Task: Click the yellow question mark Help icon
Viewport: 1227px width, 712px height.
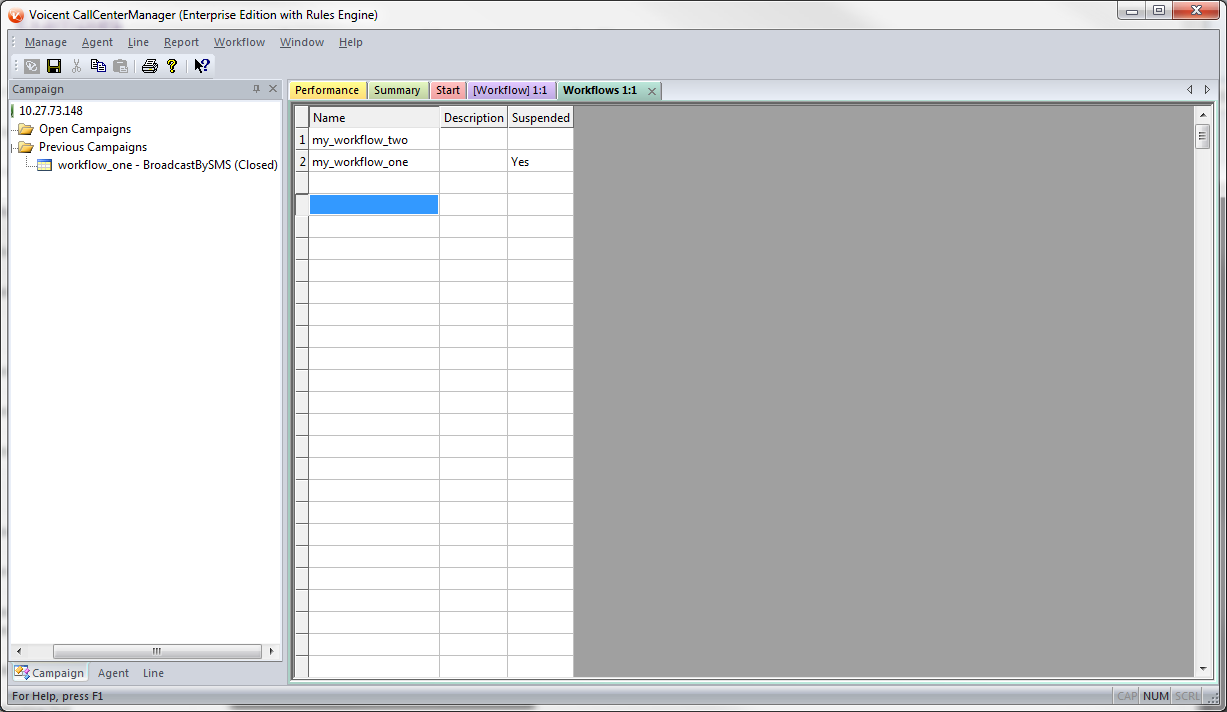Action: point(172,66)
